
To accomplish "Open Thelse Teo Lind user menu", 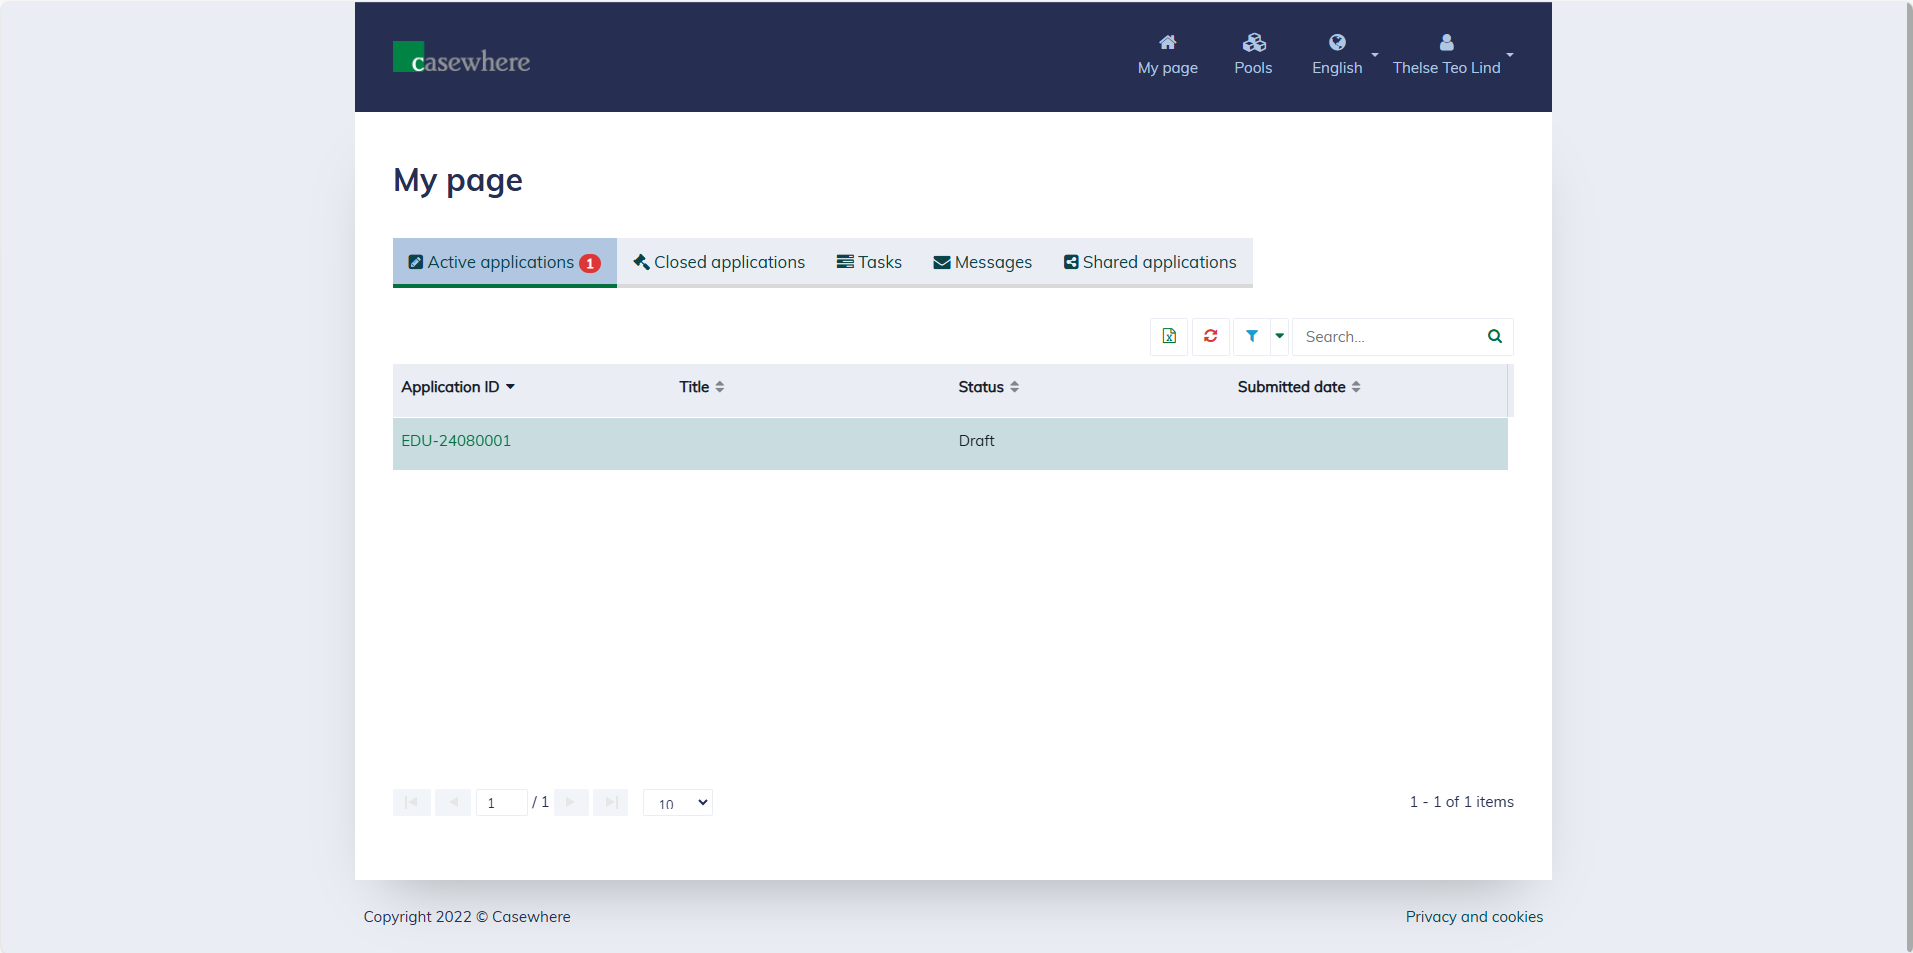I will (x=1451, y=54).
